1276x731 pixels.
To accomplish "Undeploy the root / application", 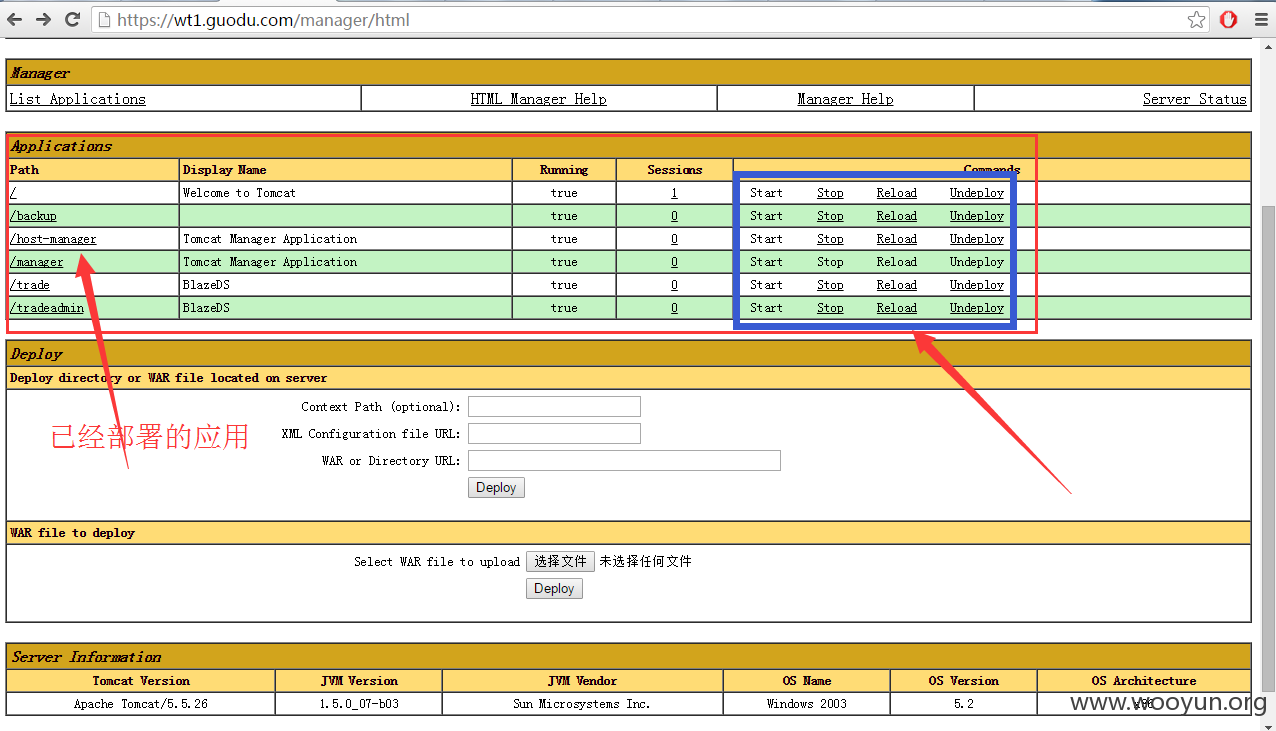I will [x=977, y=193].
